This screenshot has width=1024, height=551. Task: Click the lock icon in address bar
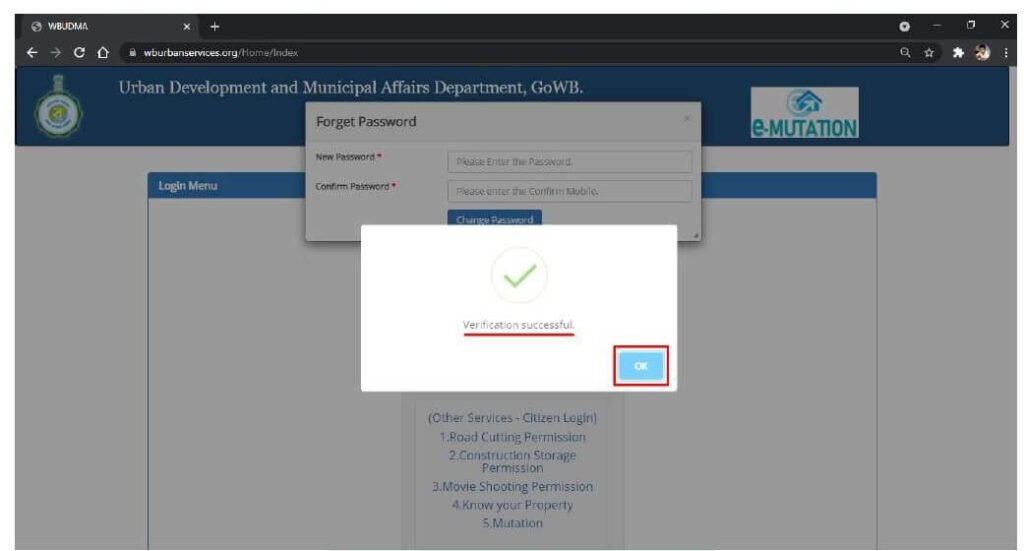click(133, 53)
